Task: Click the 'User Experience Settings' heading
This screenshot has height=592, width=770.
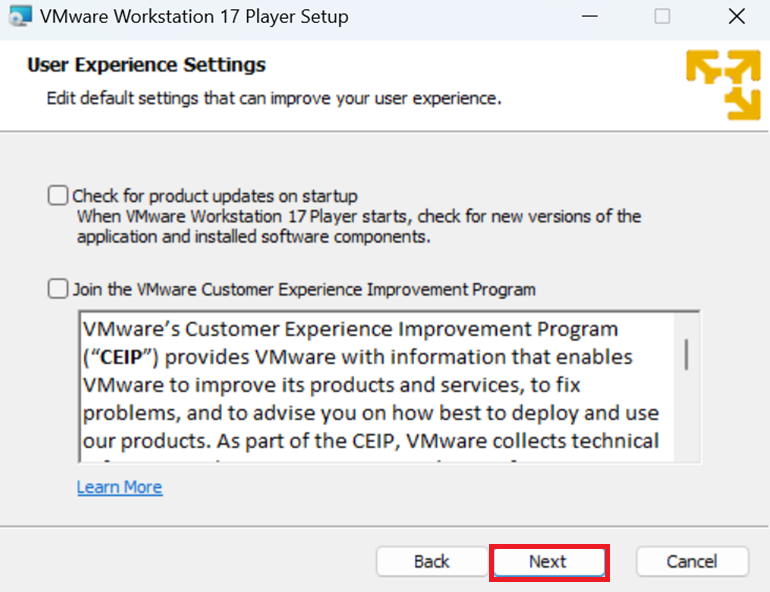Action: 146,65
